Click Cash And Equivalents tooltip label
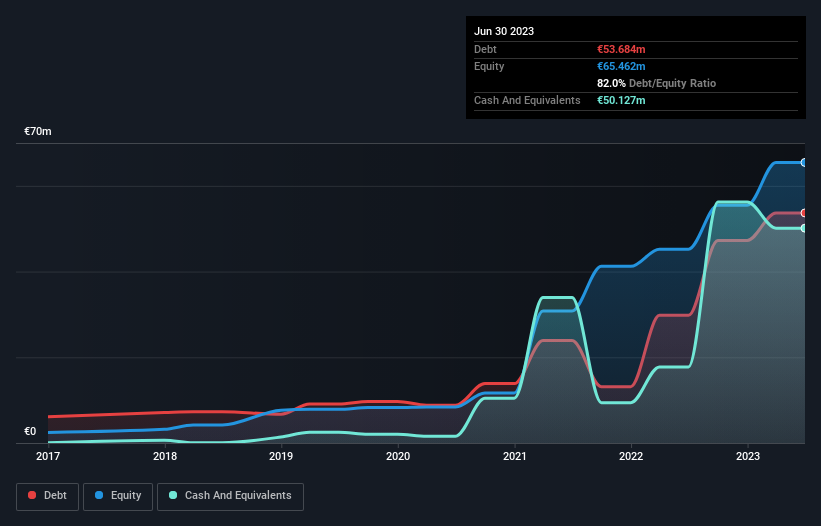 click(x=527, y=100)
